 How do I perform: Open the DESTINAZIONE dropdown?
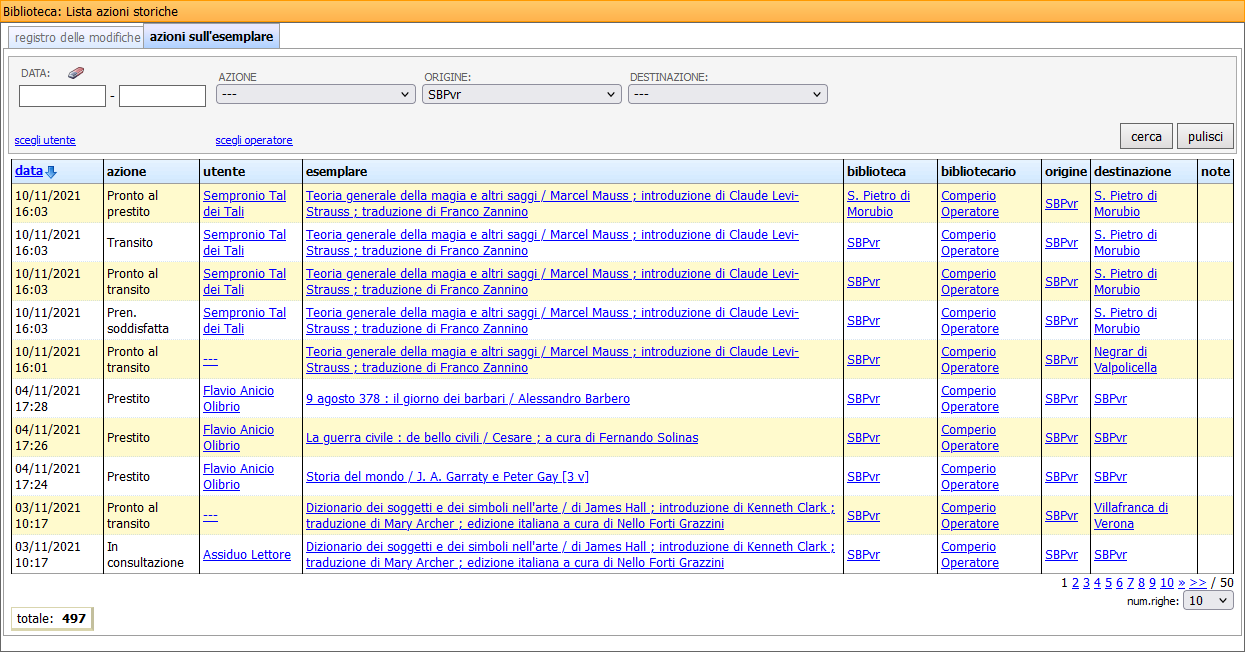point(727,93)
